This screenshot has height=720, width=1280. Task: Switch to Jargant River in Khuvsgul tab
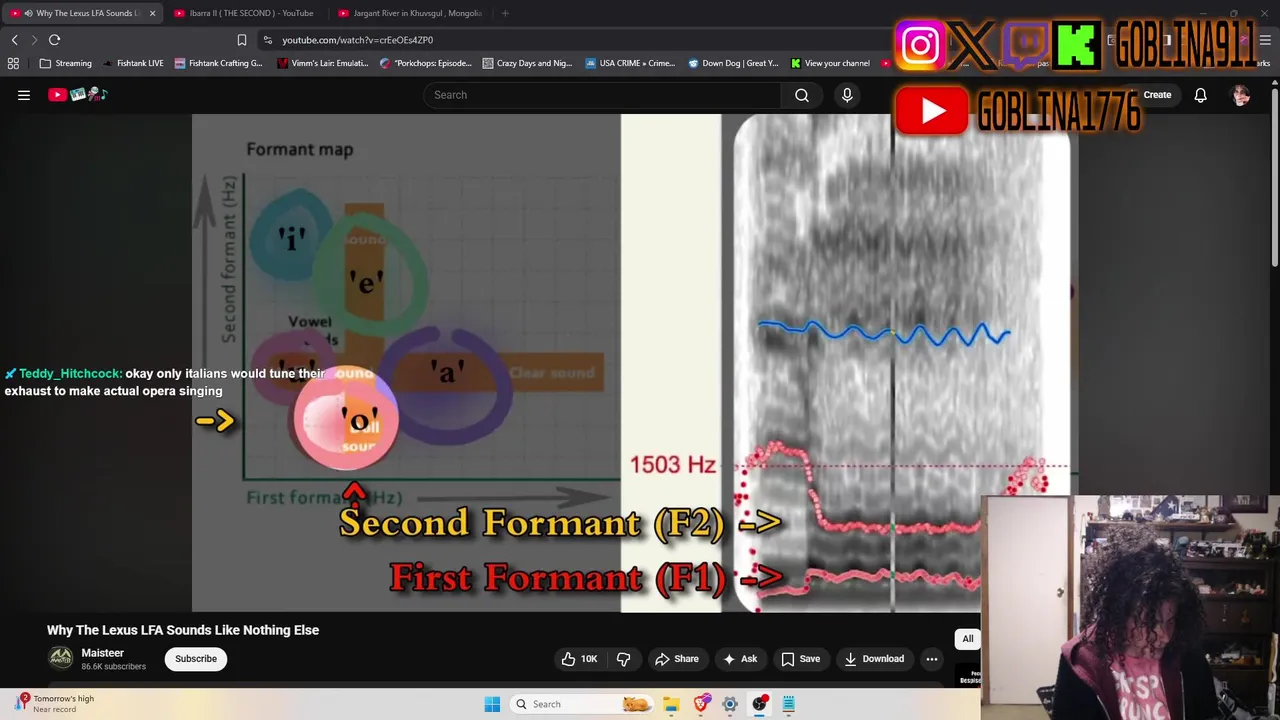(410, 13)
